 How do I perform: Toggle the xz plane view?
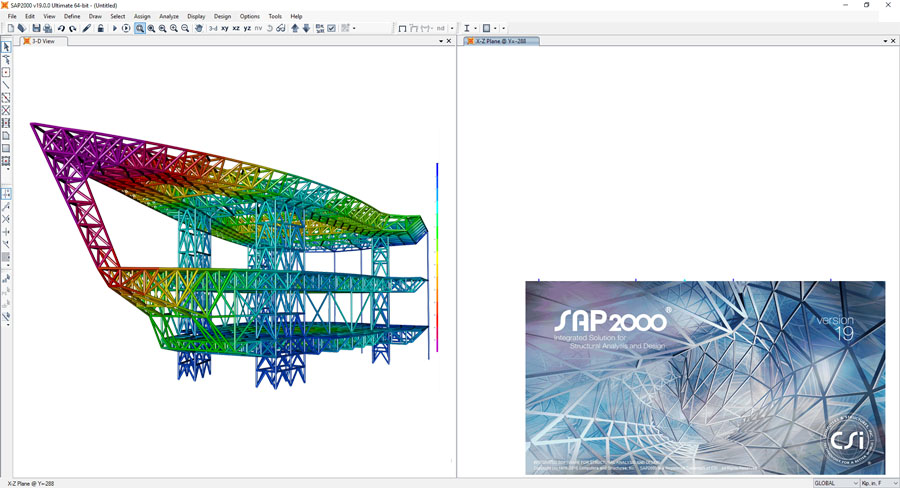pos(236,28)
